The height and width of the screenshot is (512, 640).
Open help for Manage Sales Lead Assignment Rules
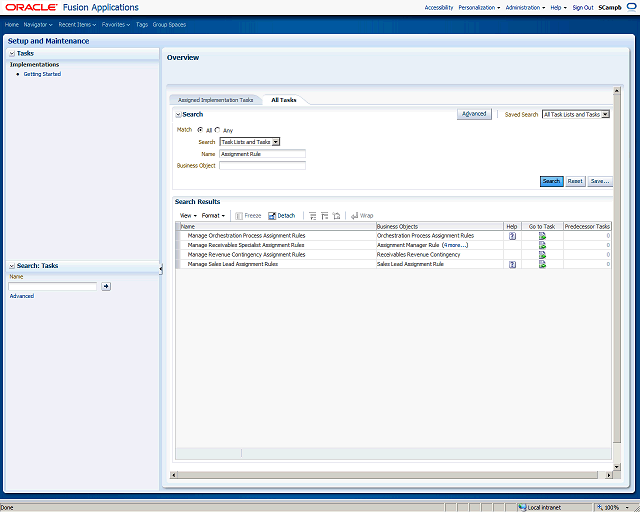point(512,265)
